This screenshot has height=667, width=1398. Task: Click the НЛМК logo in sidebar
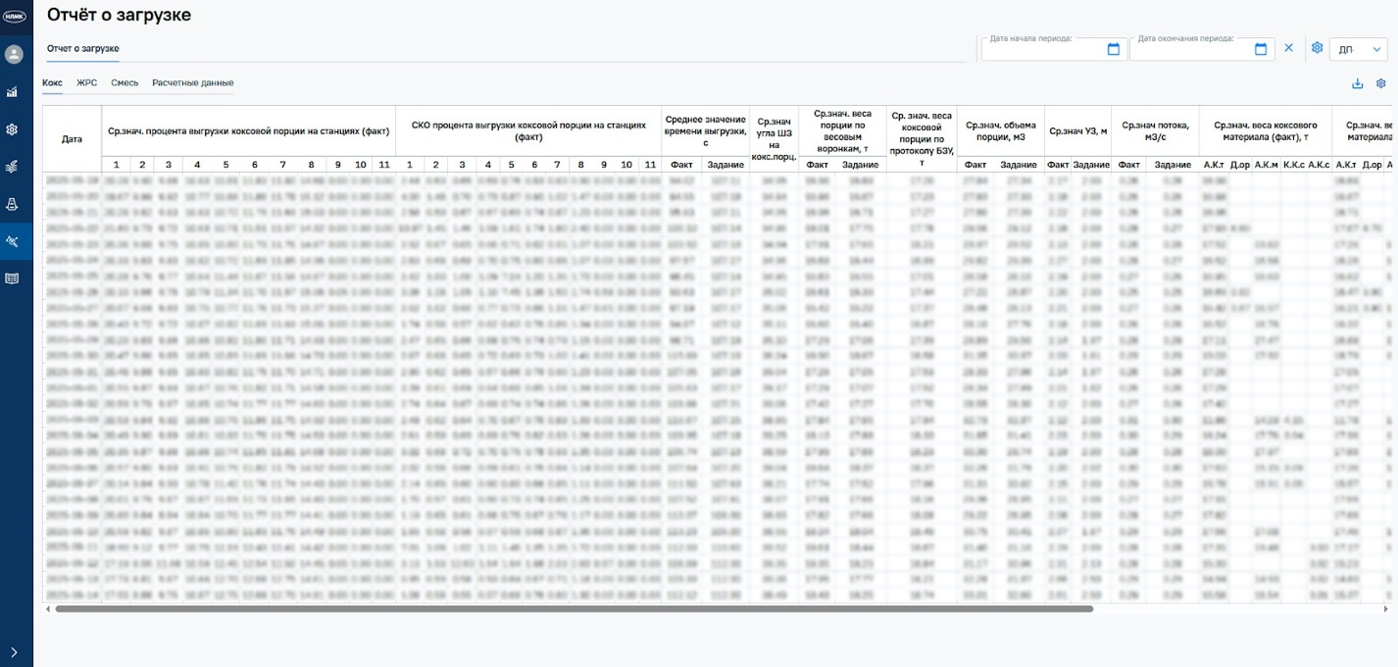(14, 16)
